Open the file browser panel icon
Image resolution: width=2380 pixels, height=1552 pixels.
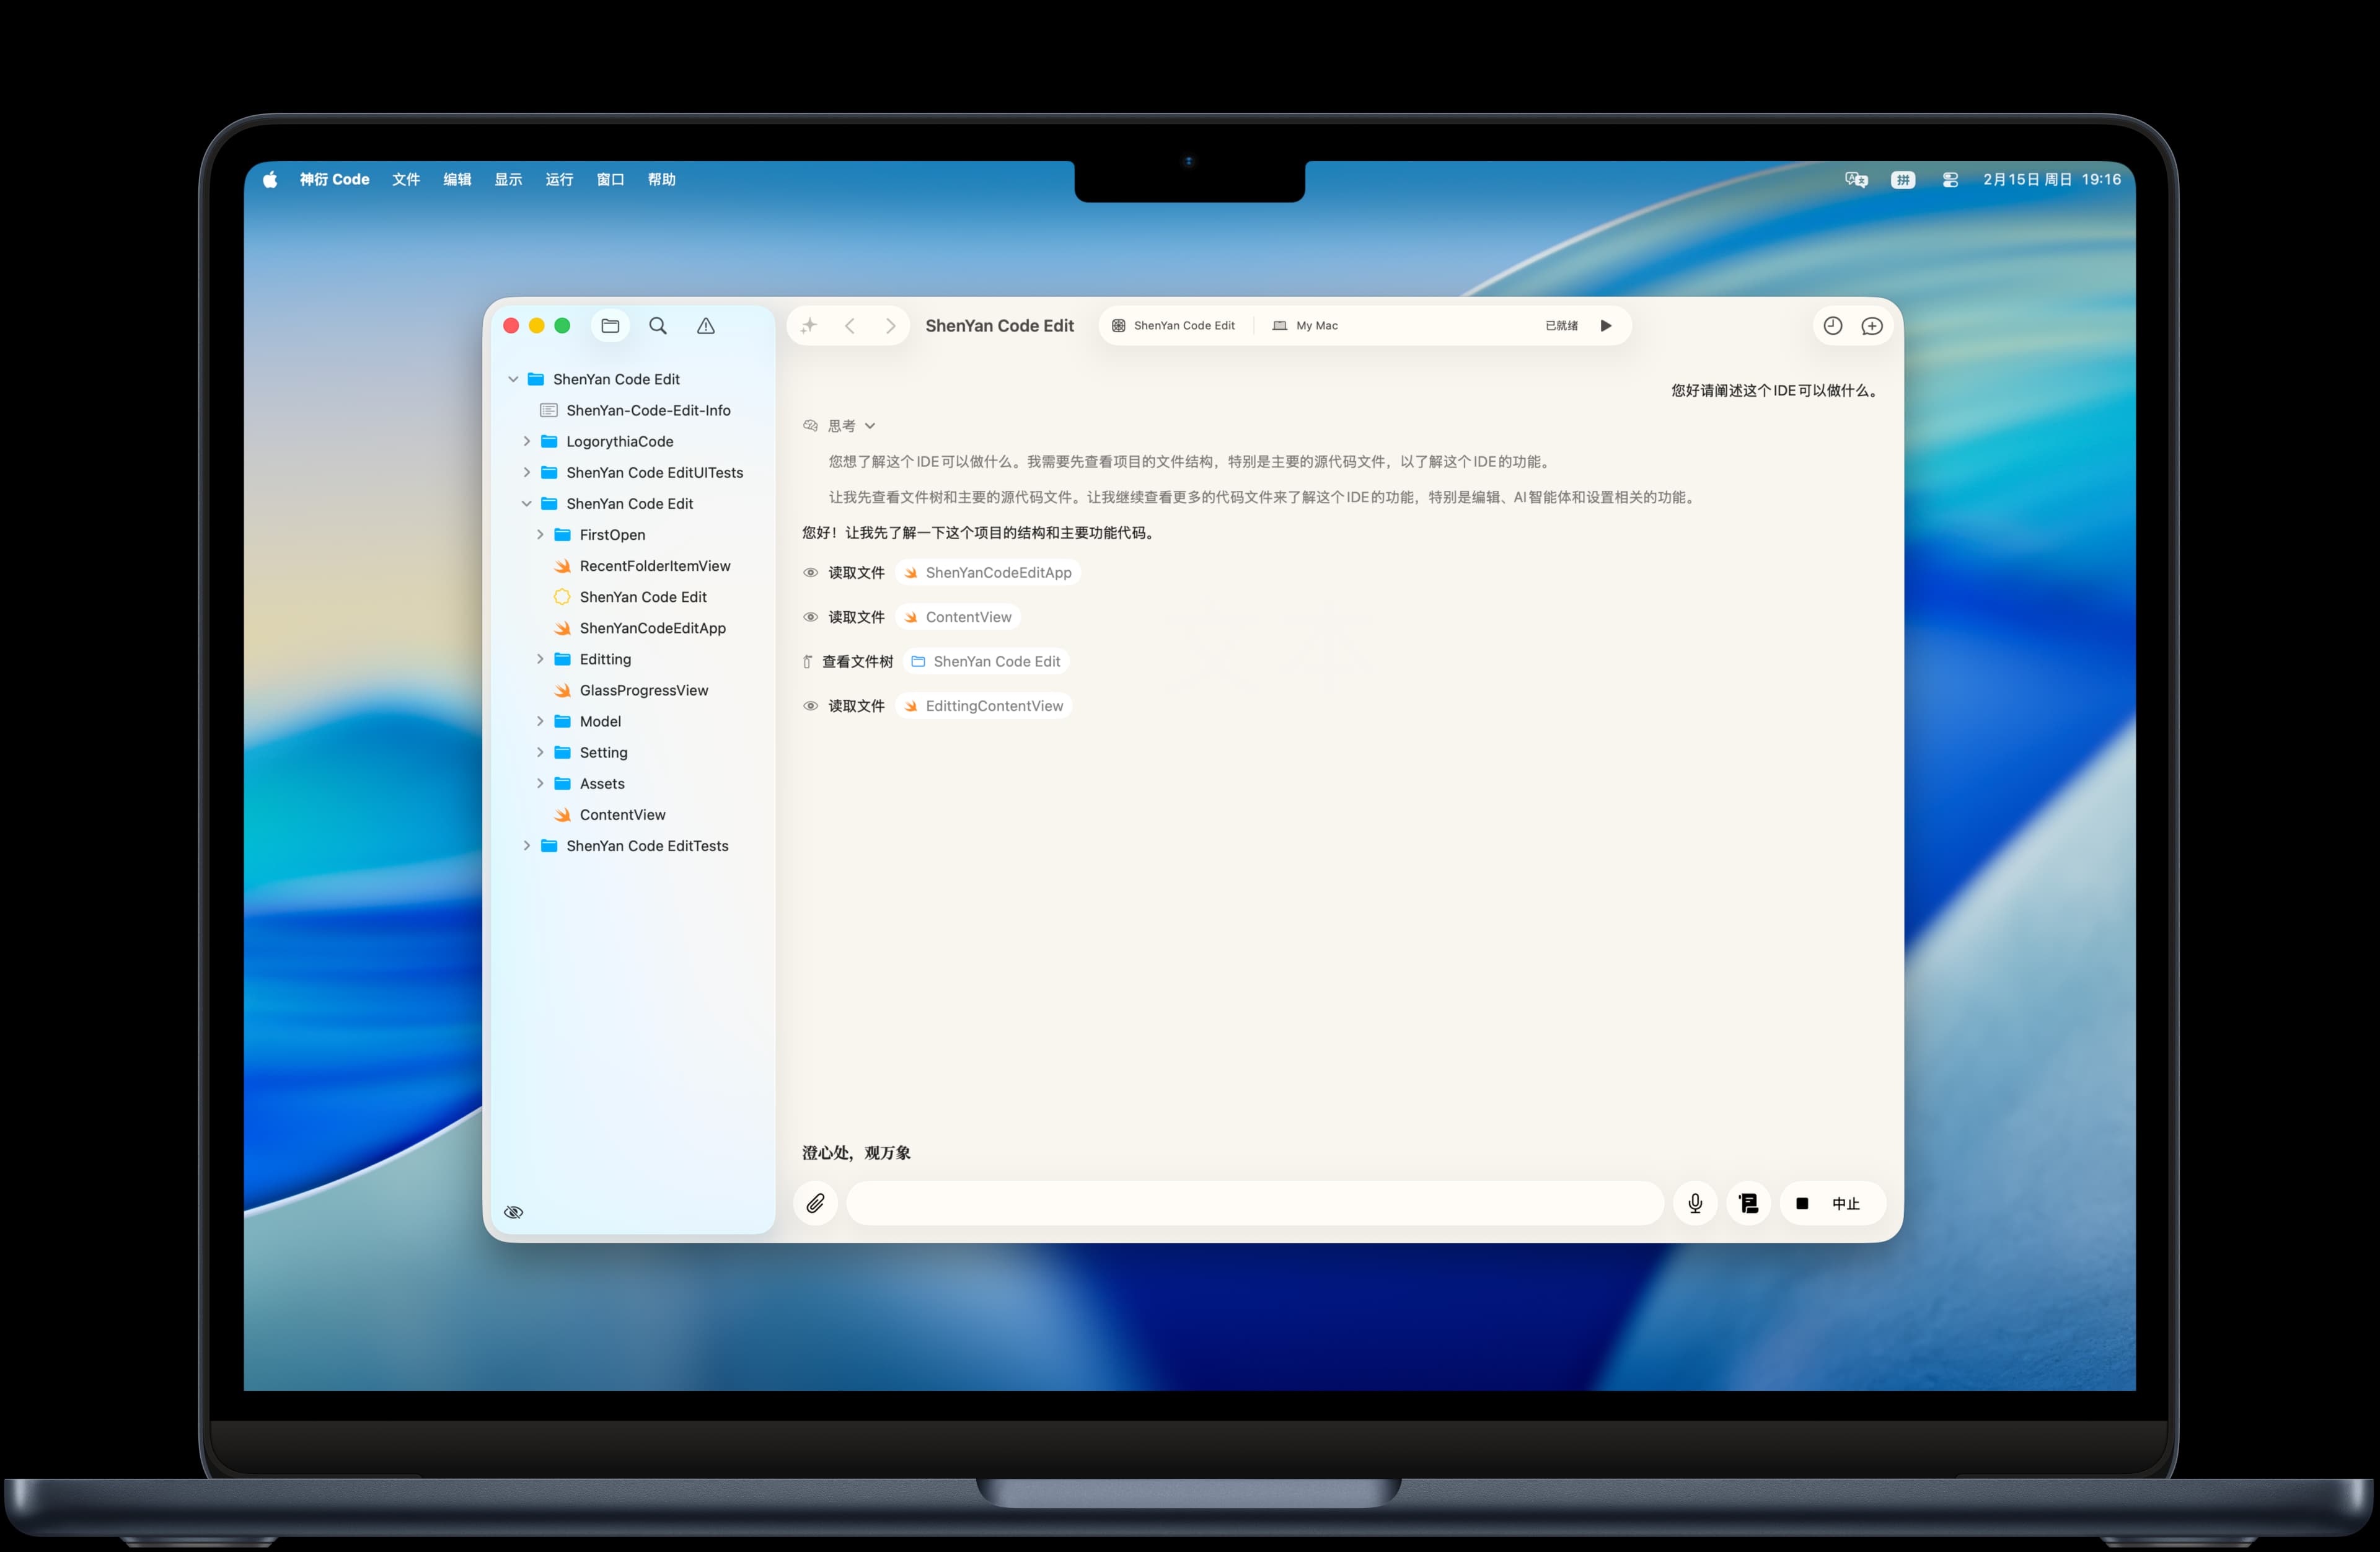coord(610,326)
